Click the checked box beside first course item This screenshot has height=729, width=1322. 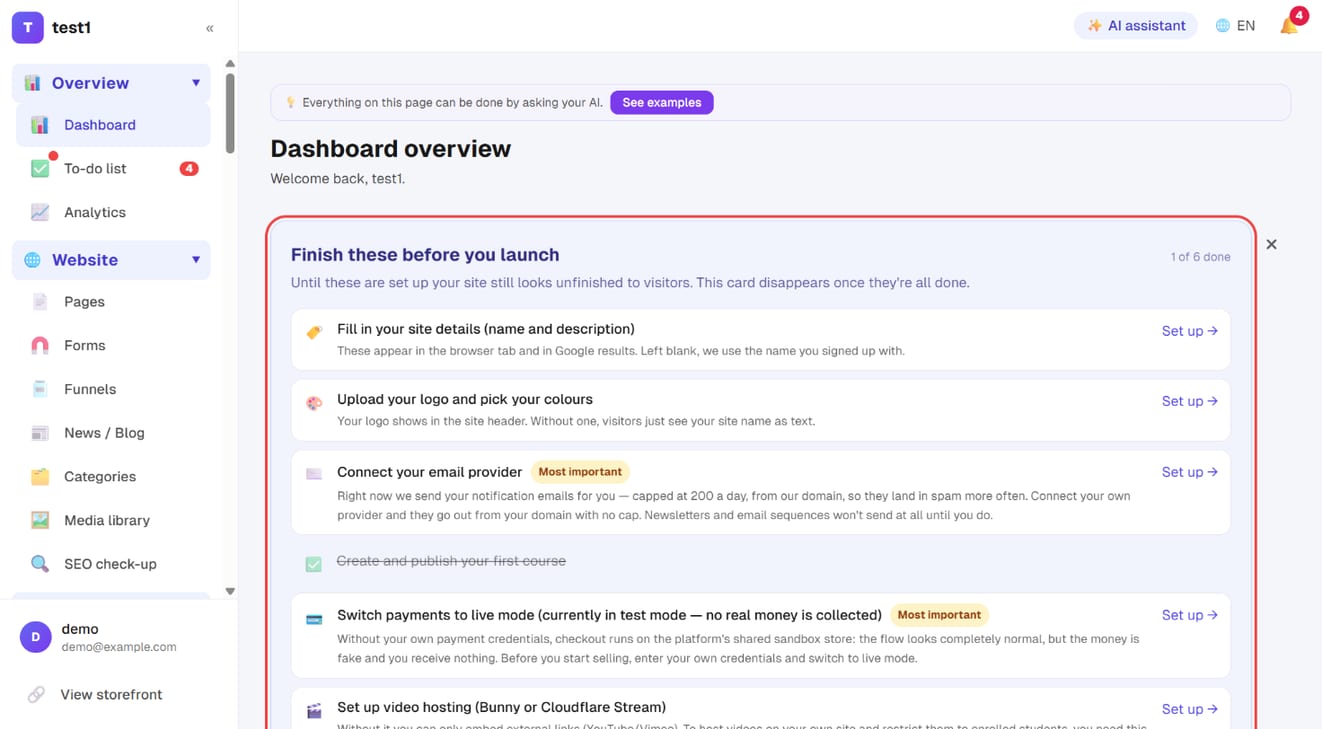[x=314, y=564]
